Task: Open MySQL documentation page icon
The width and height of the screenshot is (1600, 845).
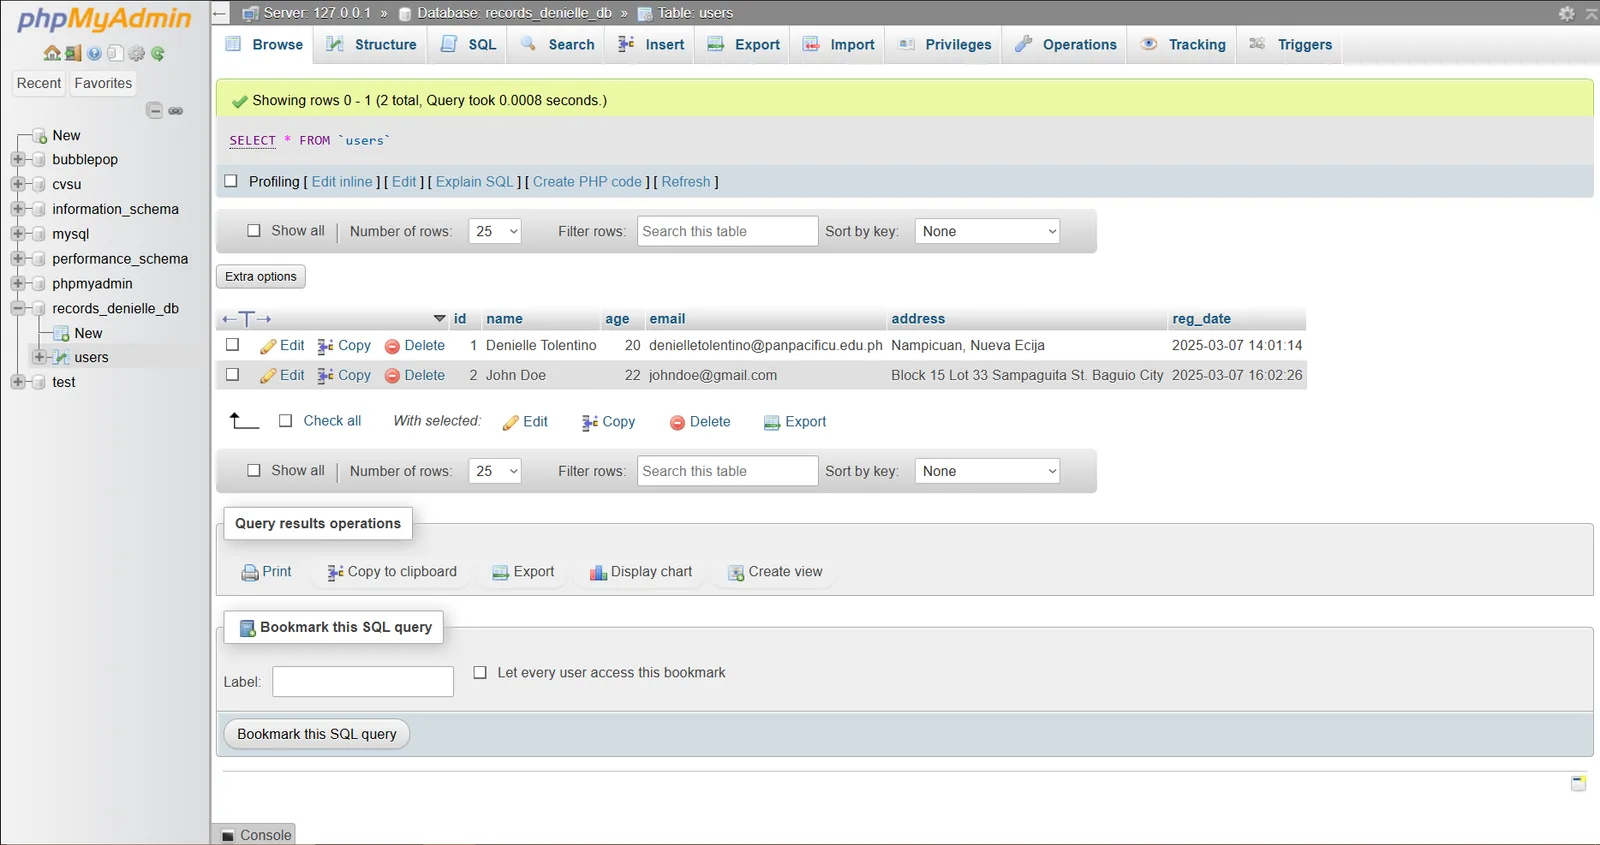Action: tap(115, 53)
